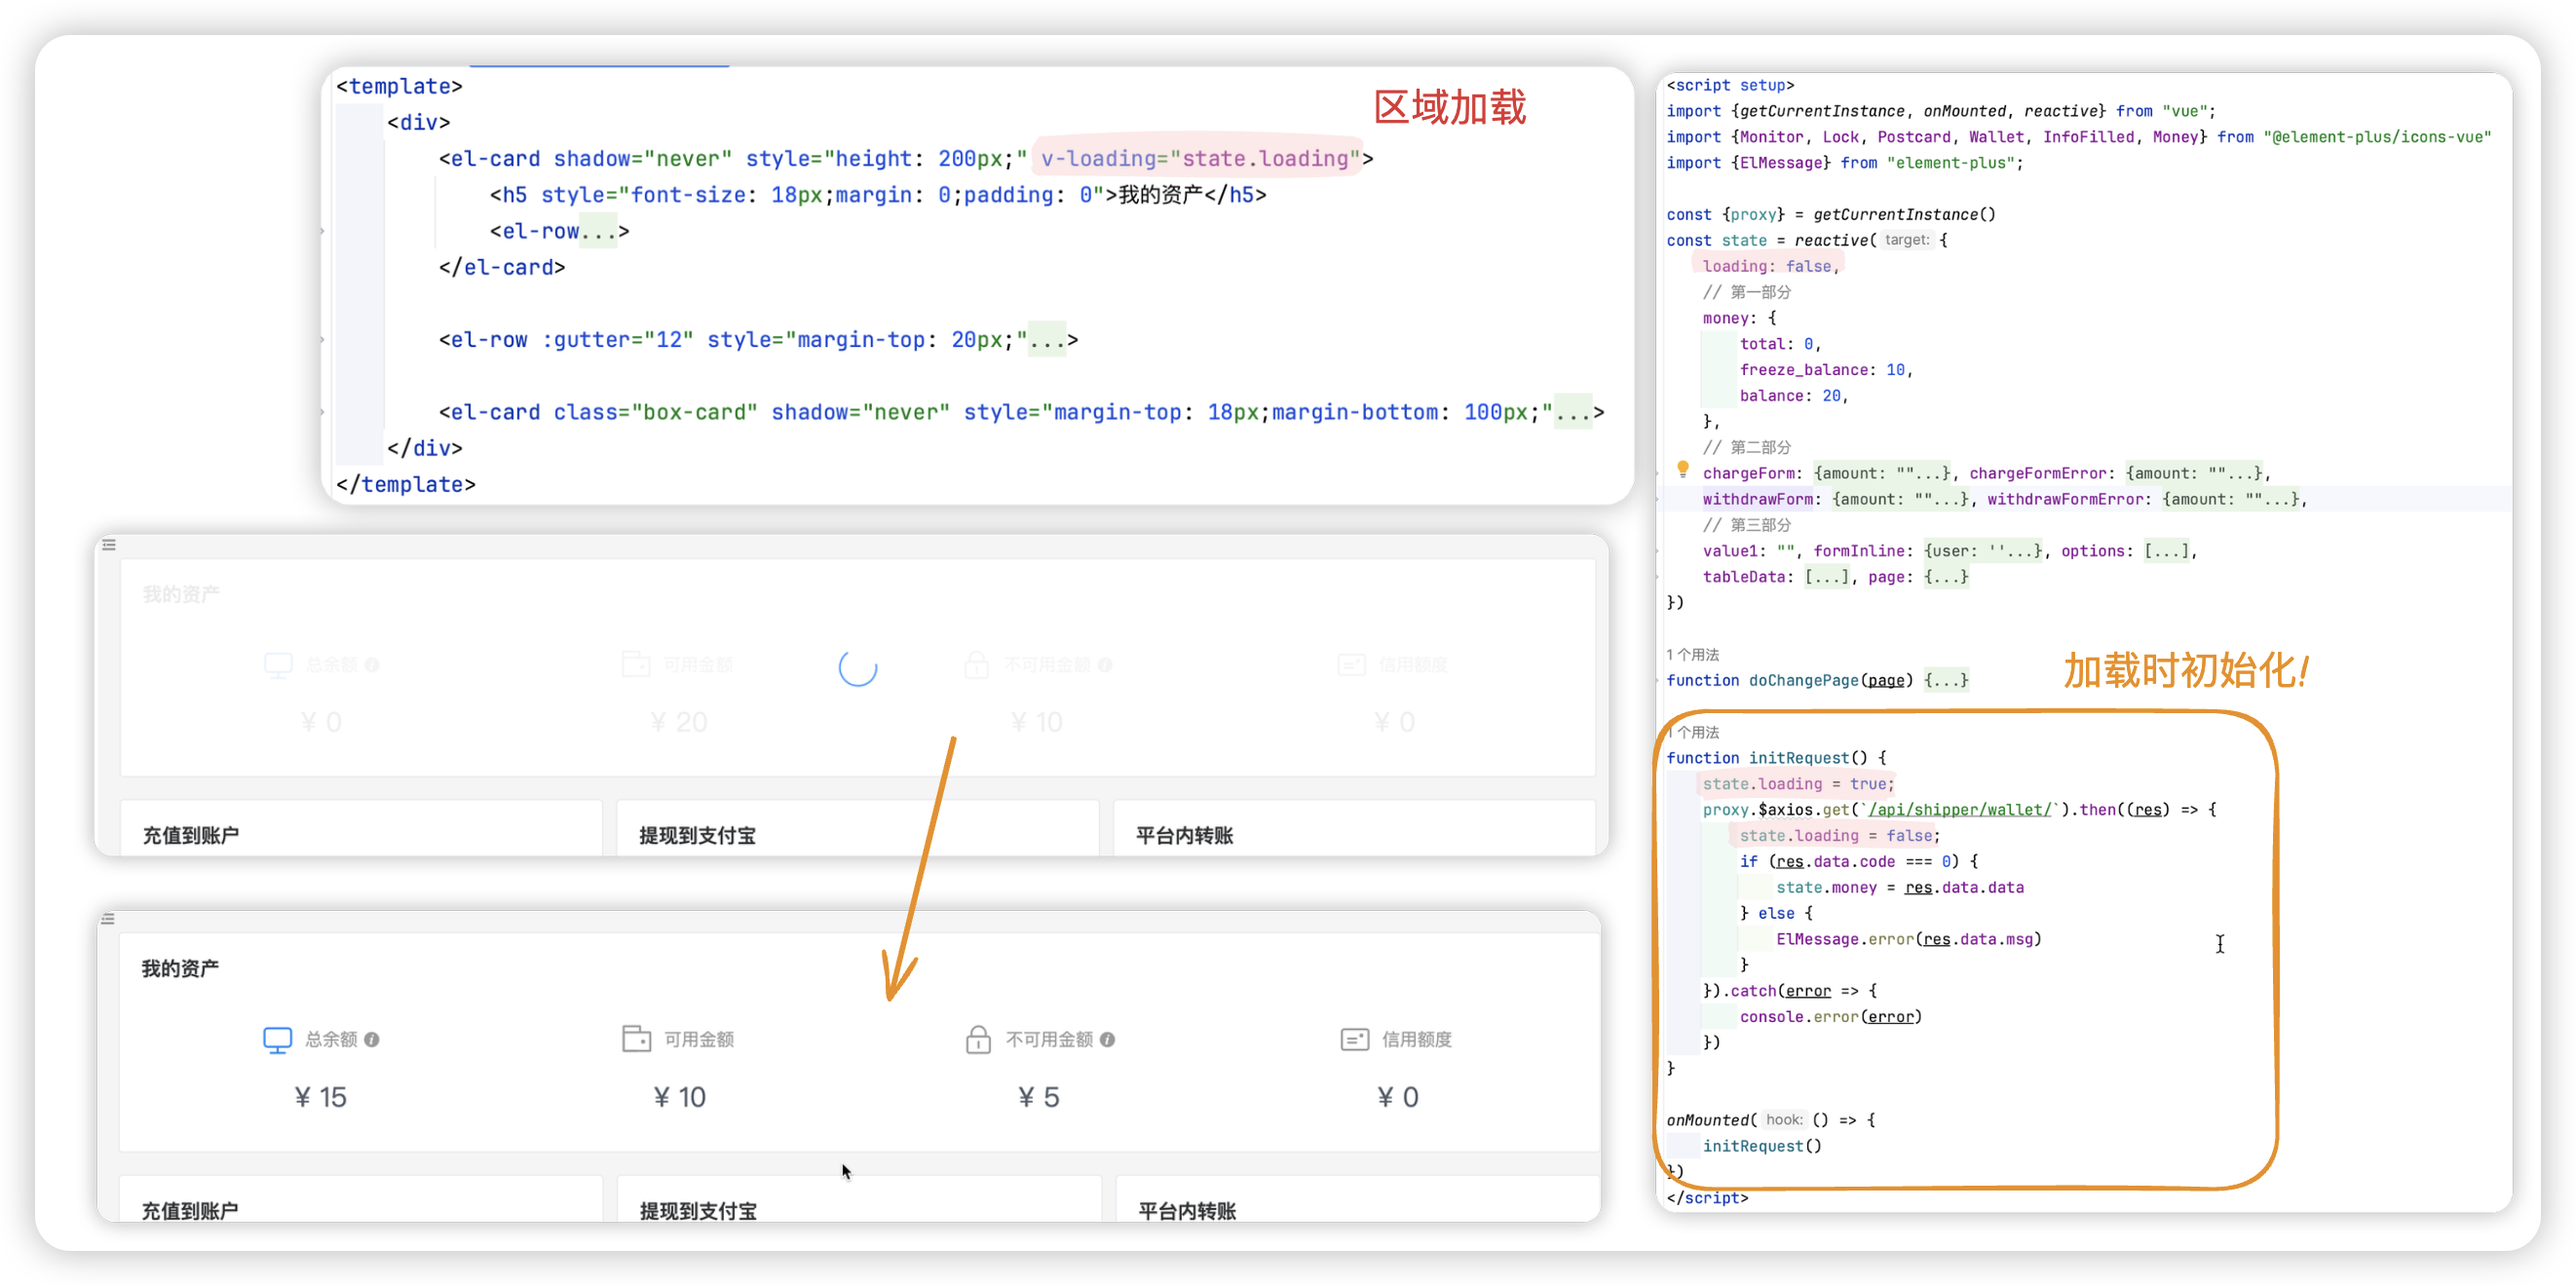Click the hamburger menu icon above loading panel
This screenshot has width=2576, height=1286.
pyautogui.click(x=109, y=545)
